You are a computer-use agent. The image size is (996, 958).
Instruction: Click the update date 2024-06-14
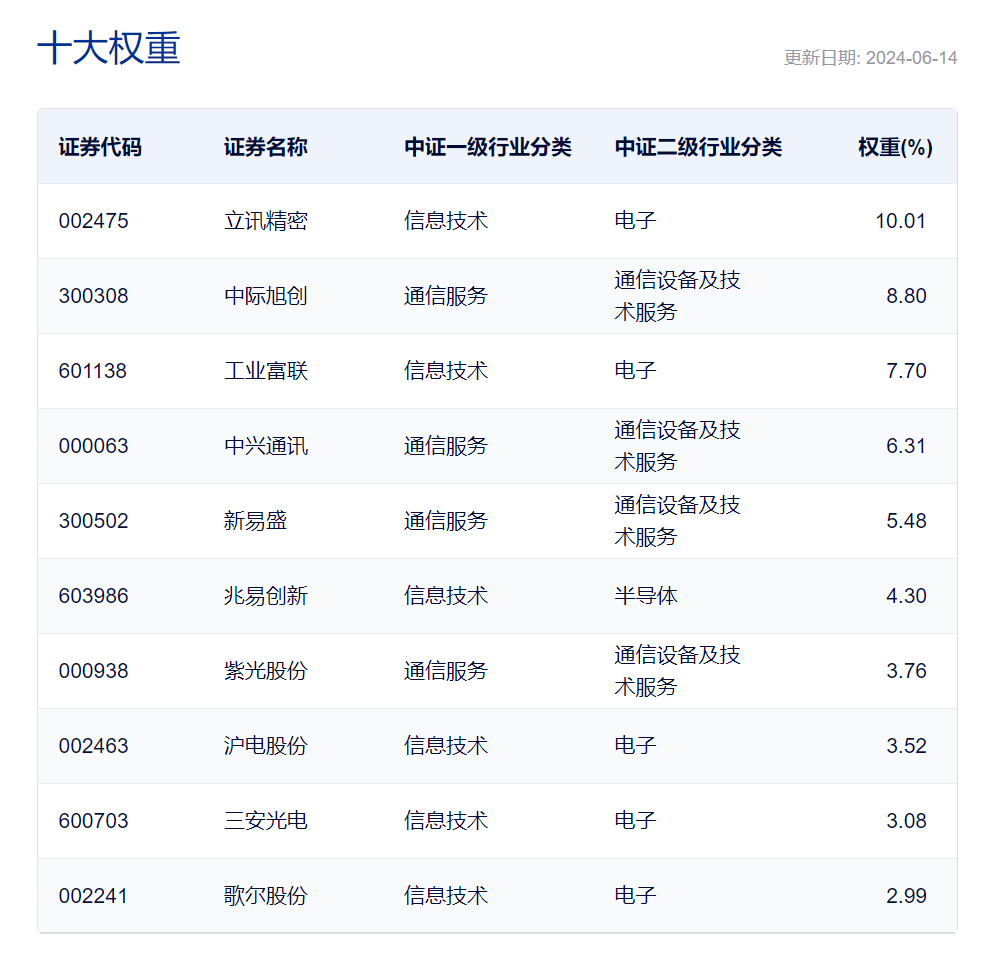[x=912, y=58]
